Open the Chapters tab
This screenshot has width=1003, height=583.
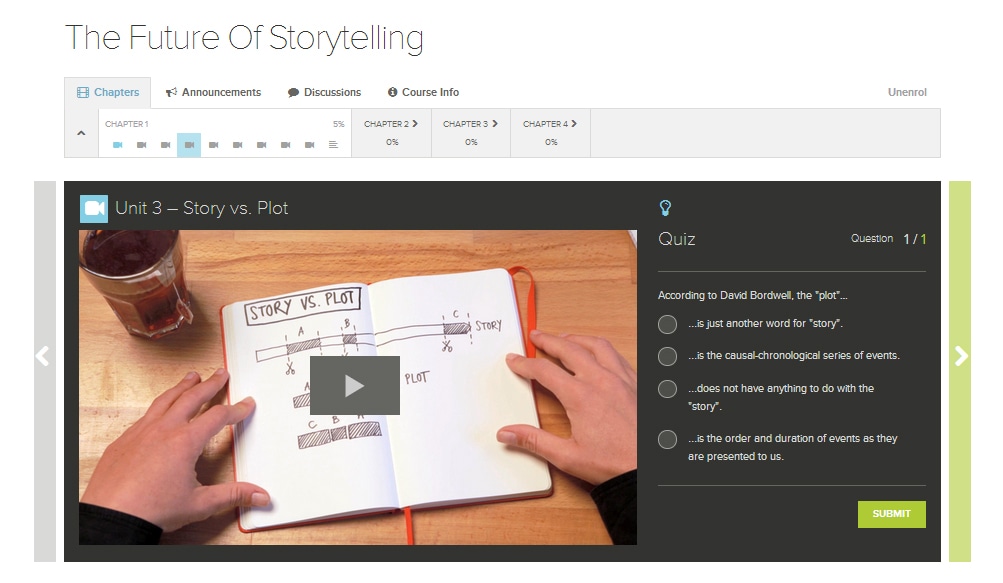[x=107, y=92]
